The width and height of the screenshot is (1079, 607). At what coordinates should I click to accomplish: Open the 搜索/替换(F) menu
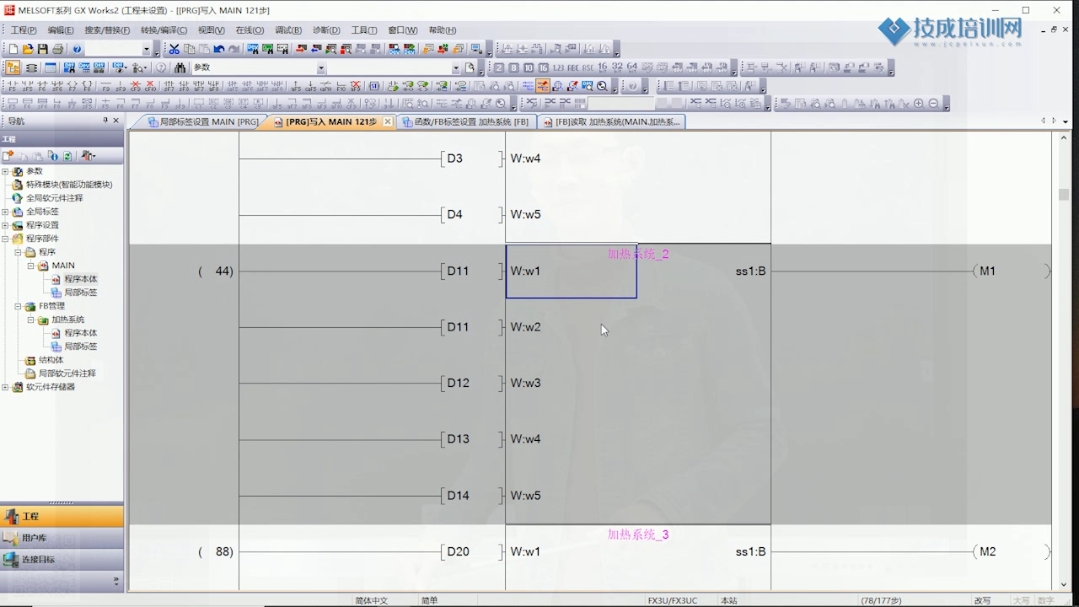(107, 30)
